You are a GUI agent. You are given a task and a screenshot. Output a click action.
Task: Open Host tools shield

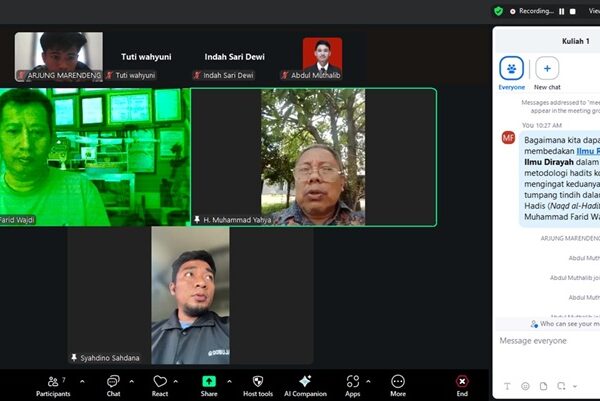click(258, 386)
